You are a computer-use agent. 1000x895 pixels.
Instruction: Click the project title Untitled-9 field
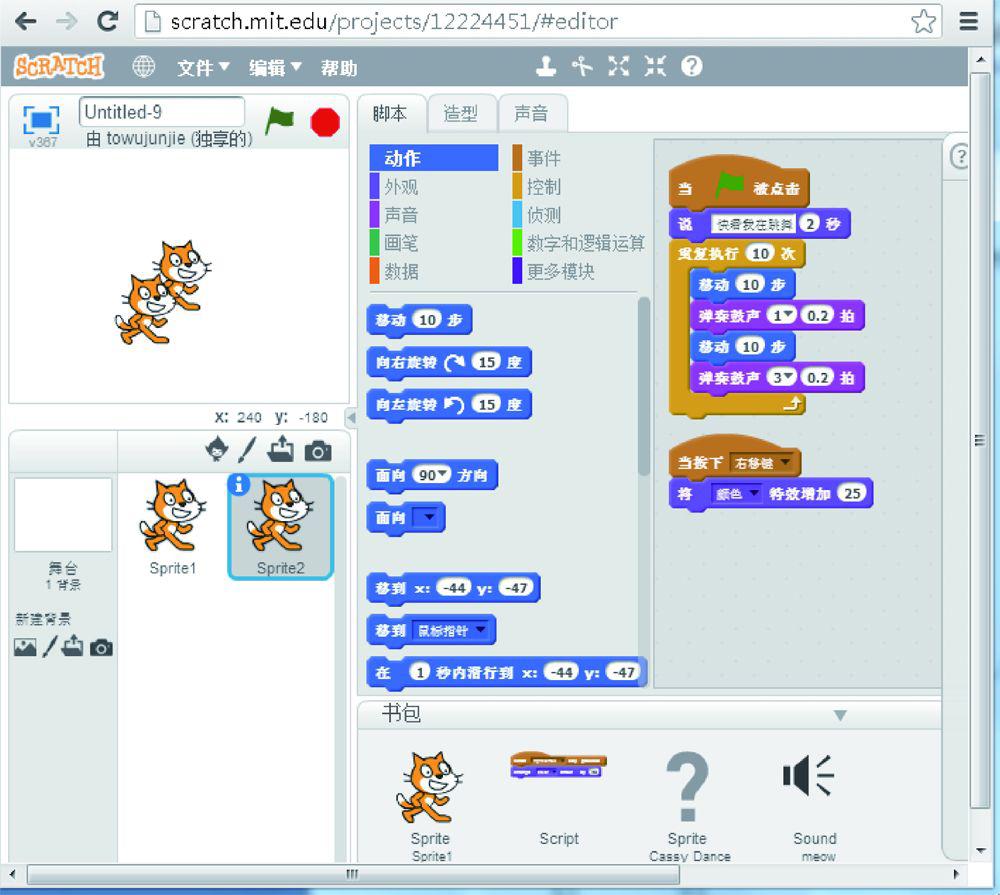point(161,112)
